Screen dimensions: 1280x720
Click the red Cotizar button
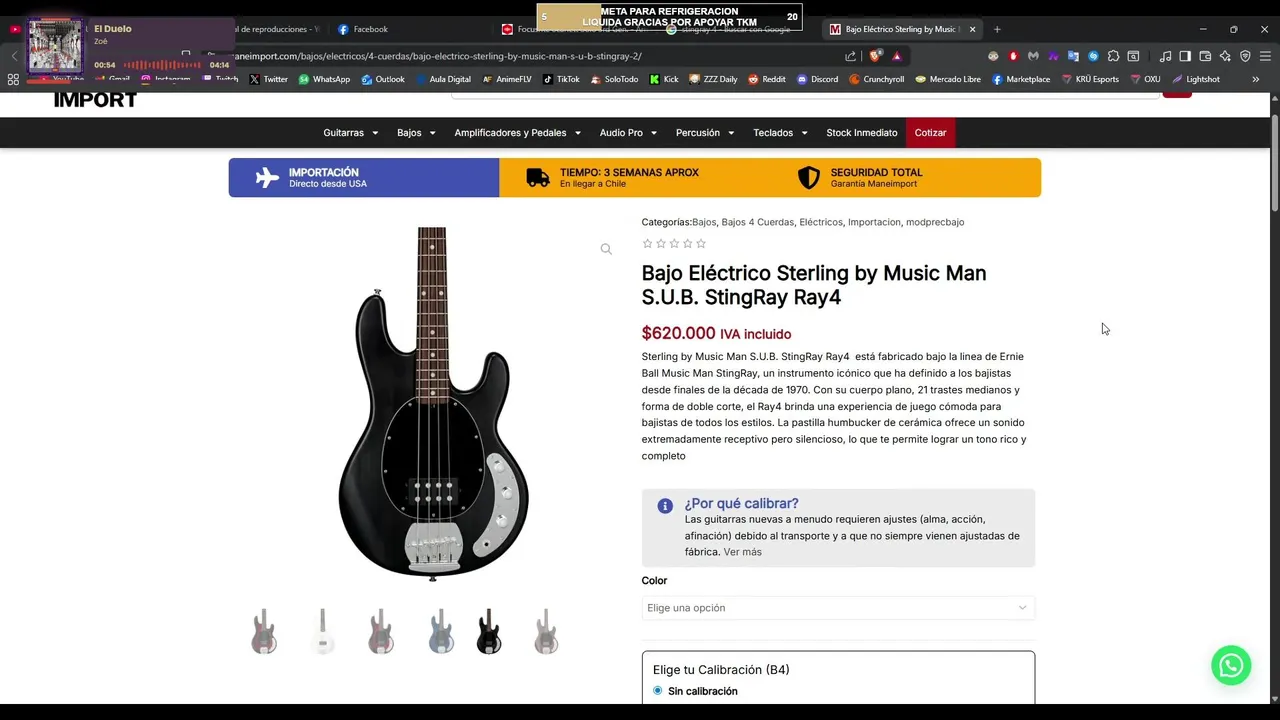[930, 132]
